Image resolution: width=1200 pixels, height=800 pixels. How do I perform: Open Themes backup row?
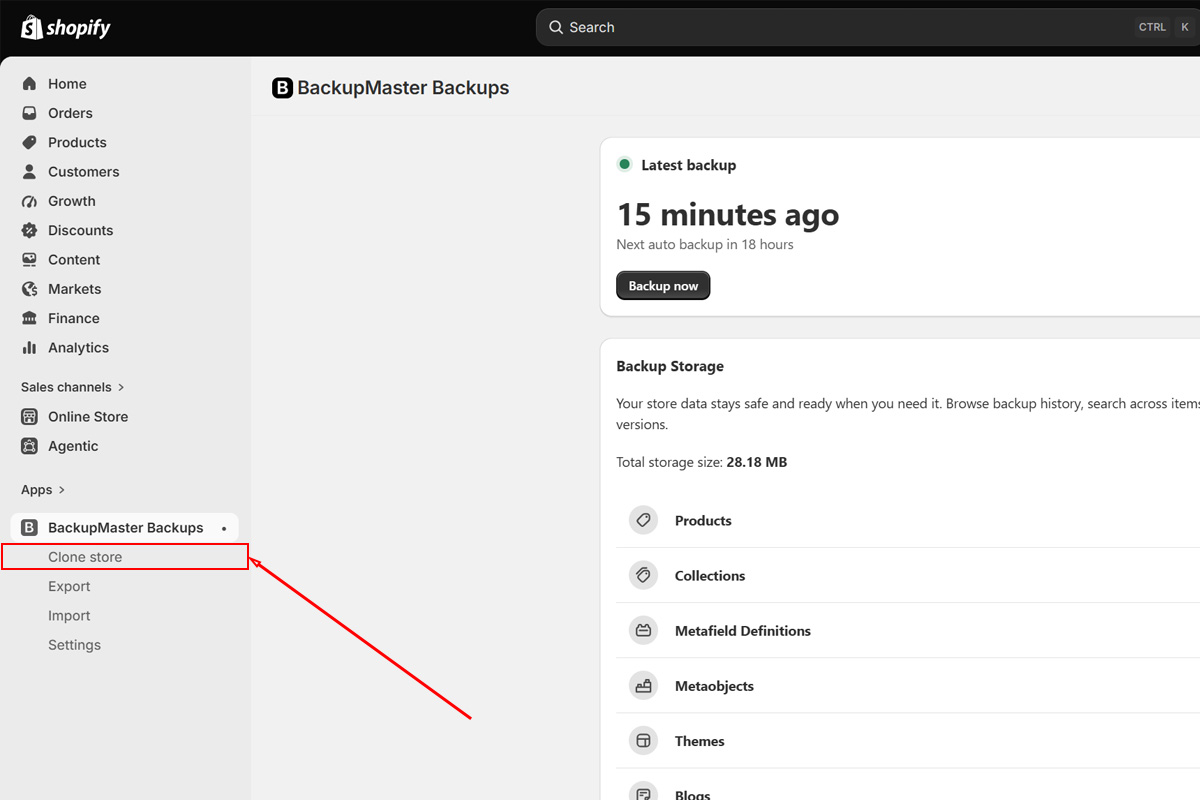(908, 741)
